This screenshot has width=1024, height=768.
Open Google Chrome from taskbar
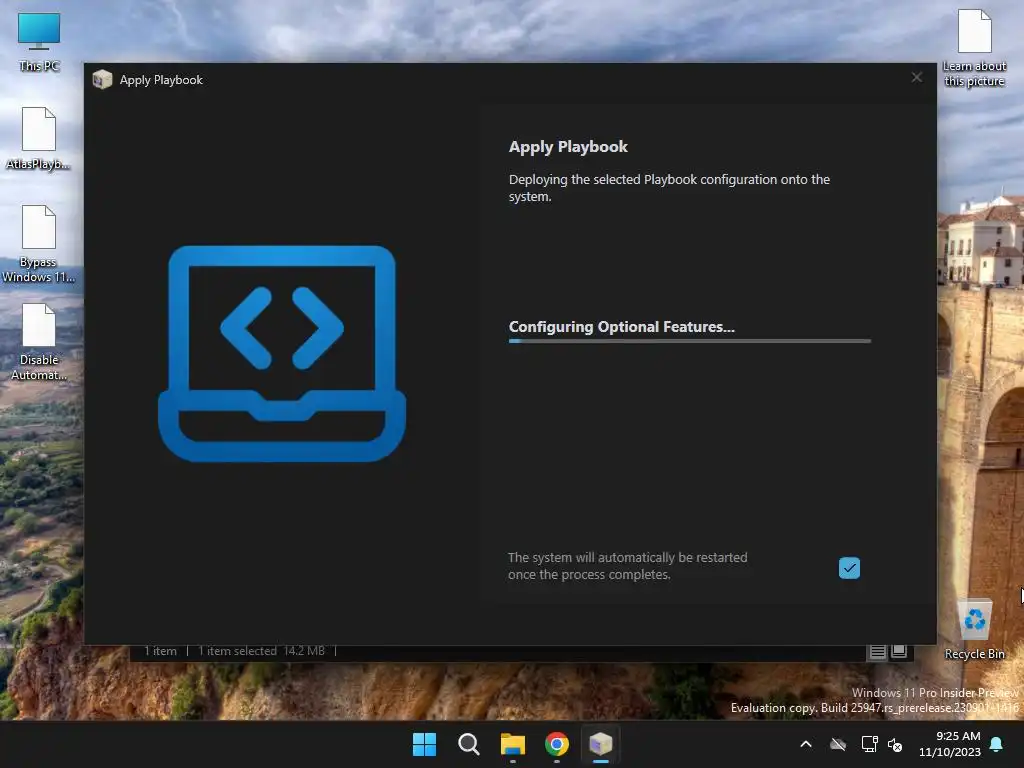coord(557,744)
